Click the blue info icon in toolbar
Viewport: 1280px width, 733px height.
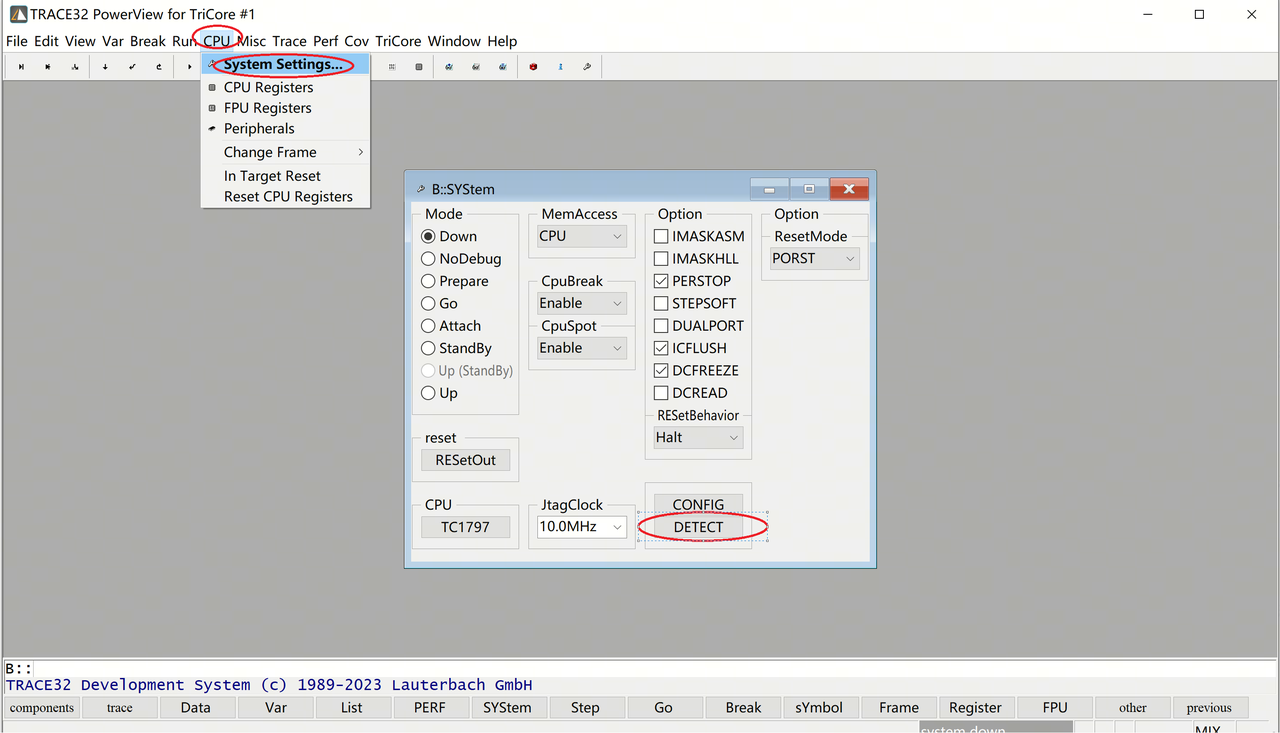pyautogui.click(x=561, y=67)
